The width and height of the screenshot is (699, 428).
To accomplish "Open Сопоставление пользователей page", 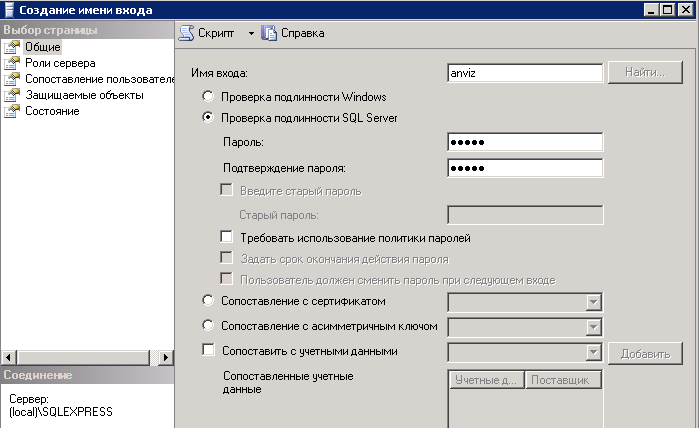I will click(x=99, y=79).
